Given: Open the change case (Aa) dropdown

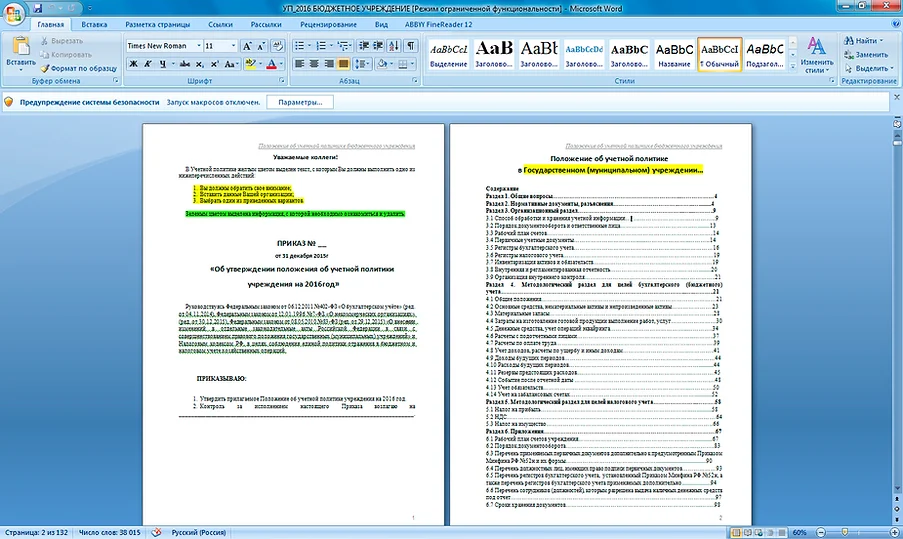Looking at the screenshot, I should coord(231,64).
